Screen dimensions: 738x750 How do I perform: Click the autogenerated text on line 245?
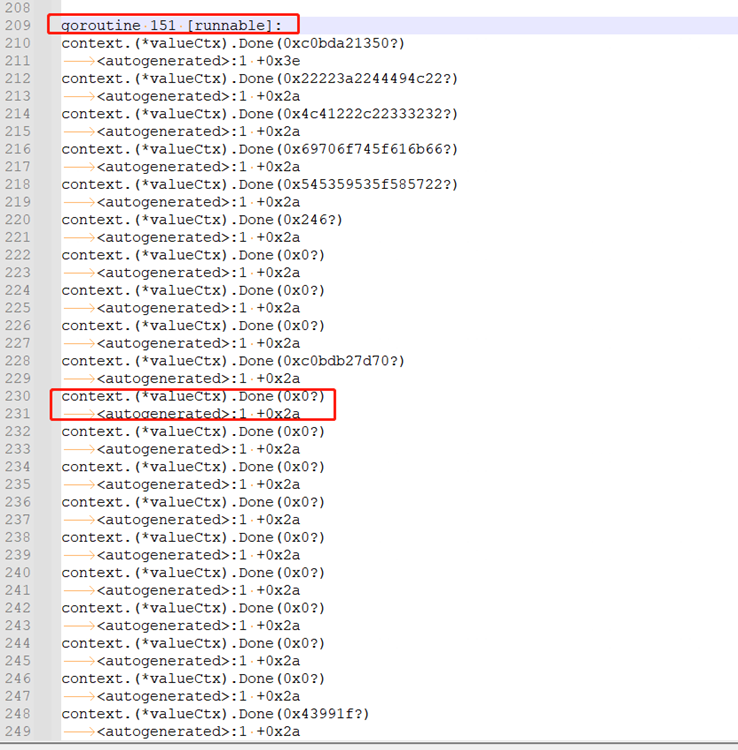198,661
